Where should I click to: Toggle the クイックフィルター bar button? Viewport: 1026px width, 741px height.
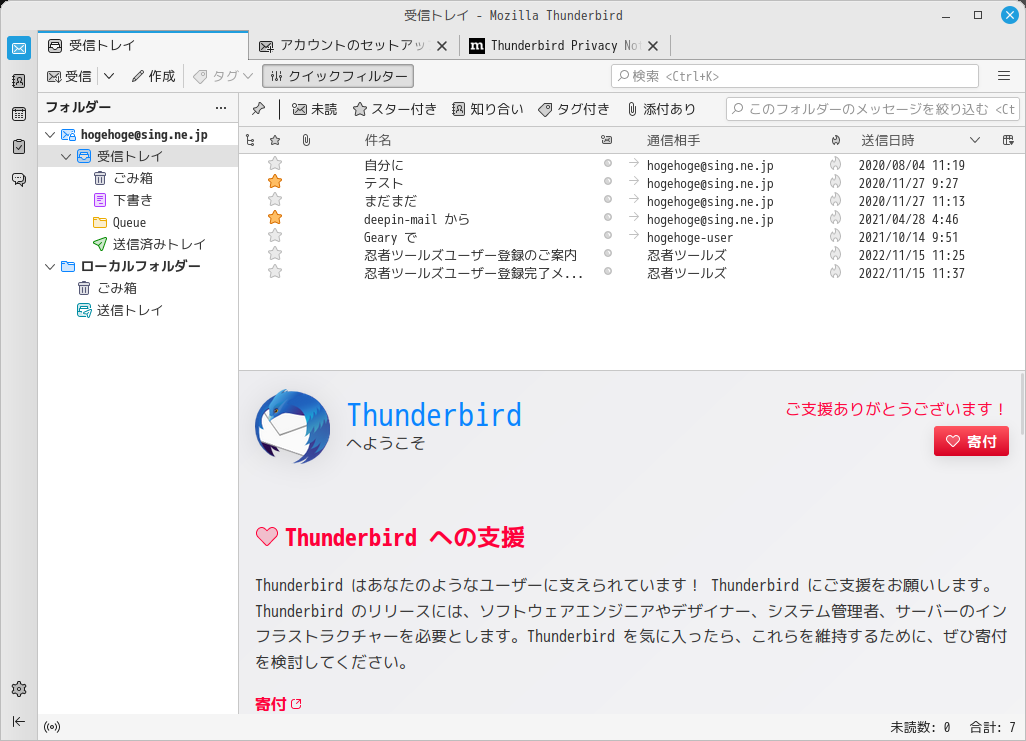coord(338,76)
